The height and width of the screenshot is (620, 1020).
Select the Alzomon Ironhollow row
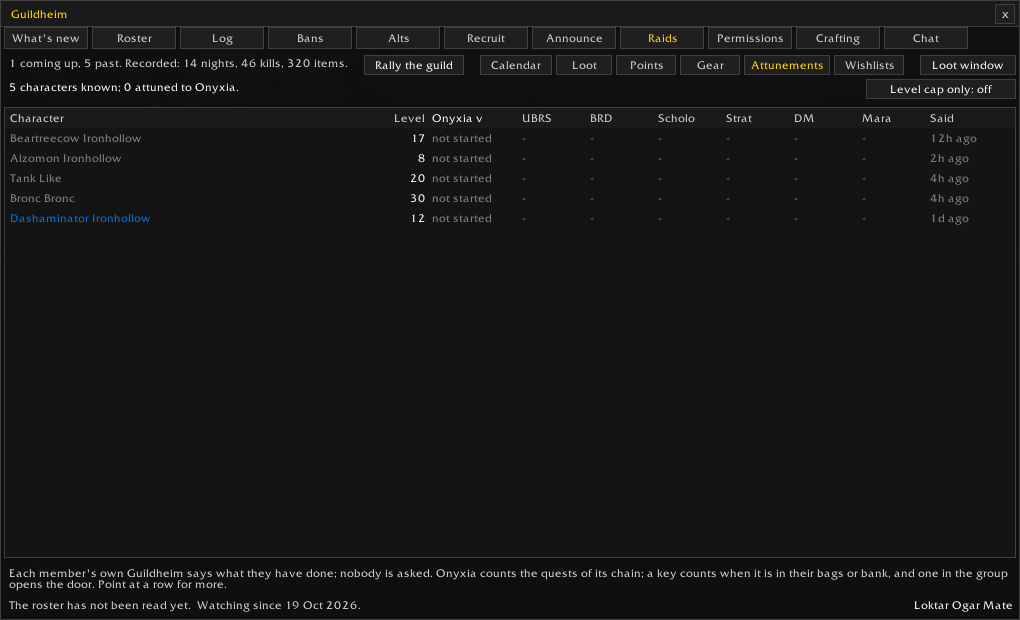pos(510,159)
